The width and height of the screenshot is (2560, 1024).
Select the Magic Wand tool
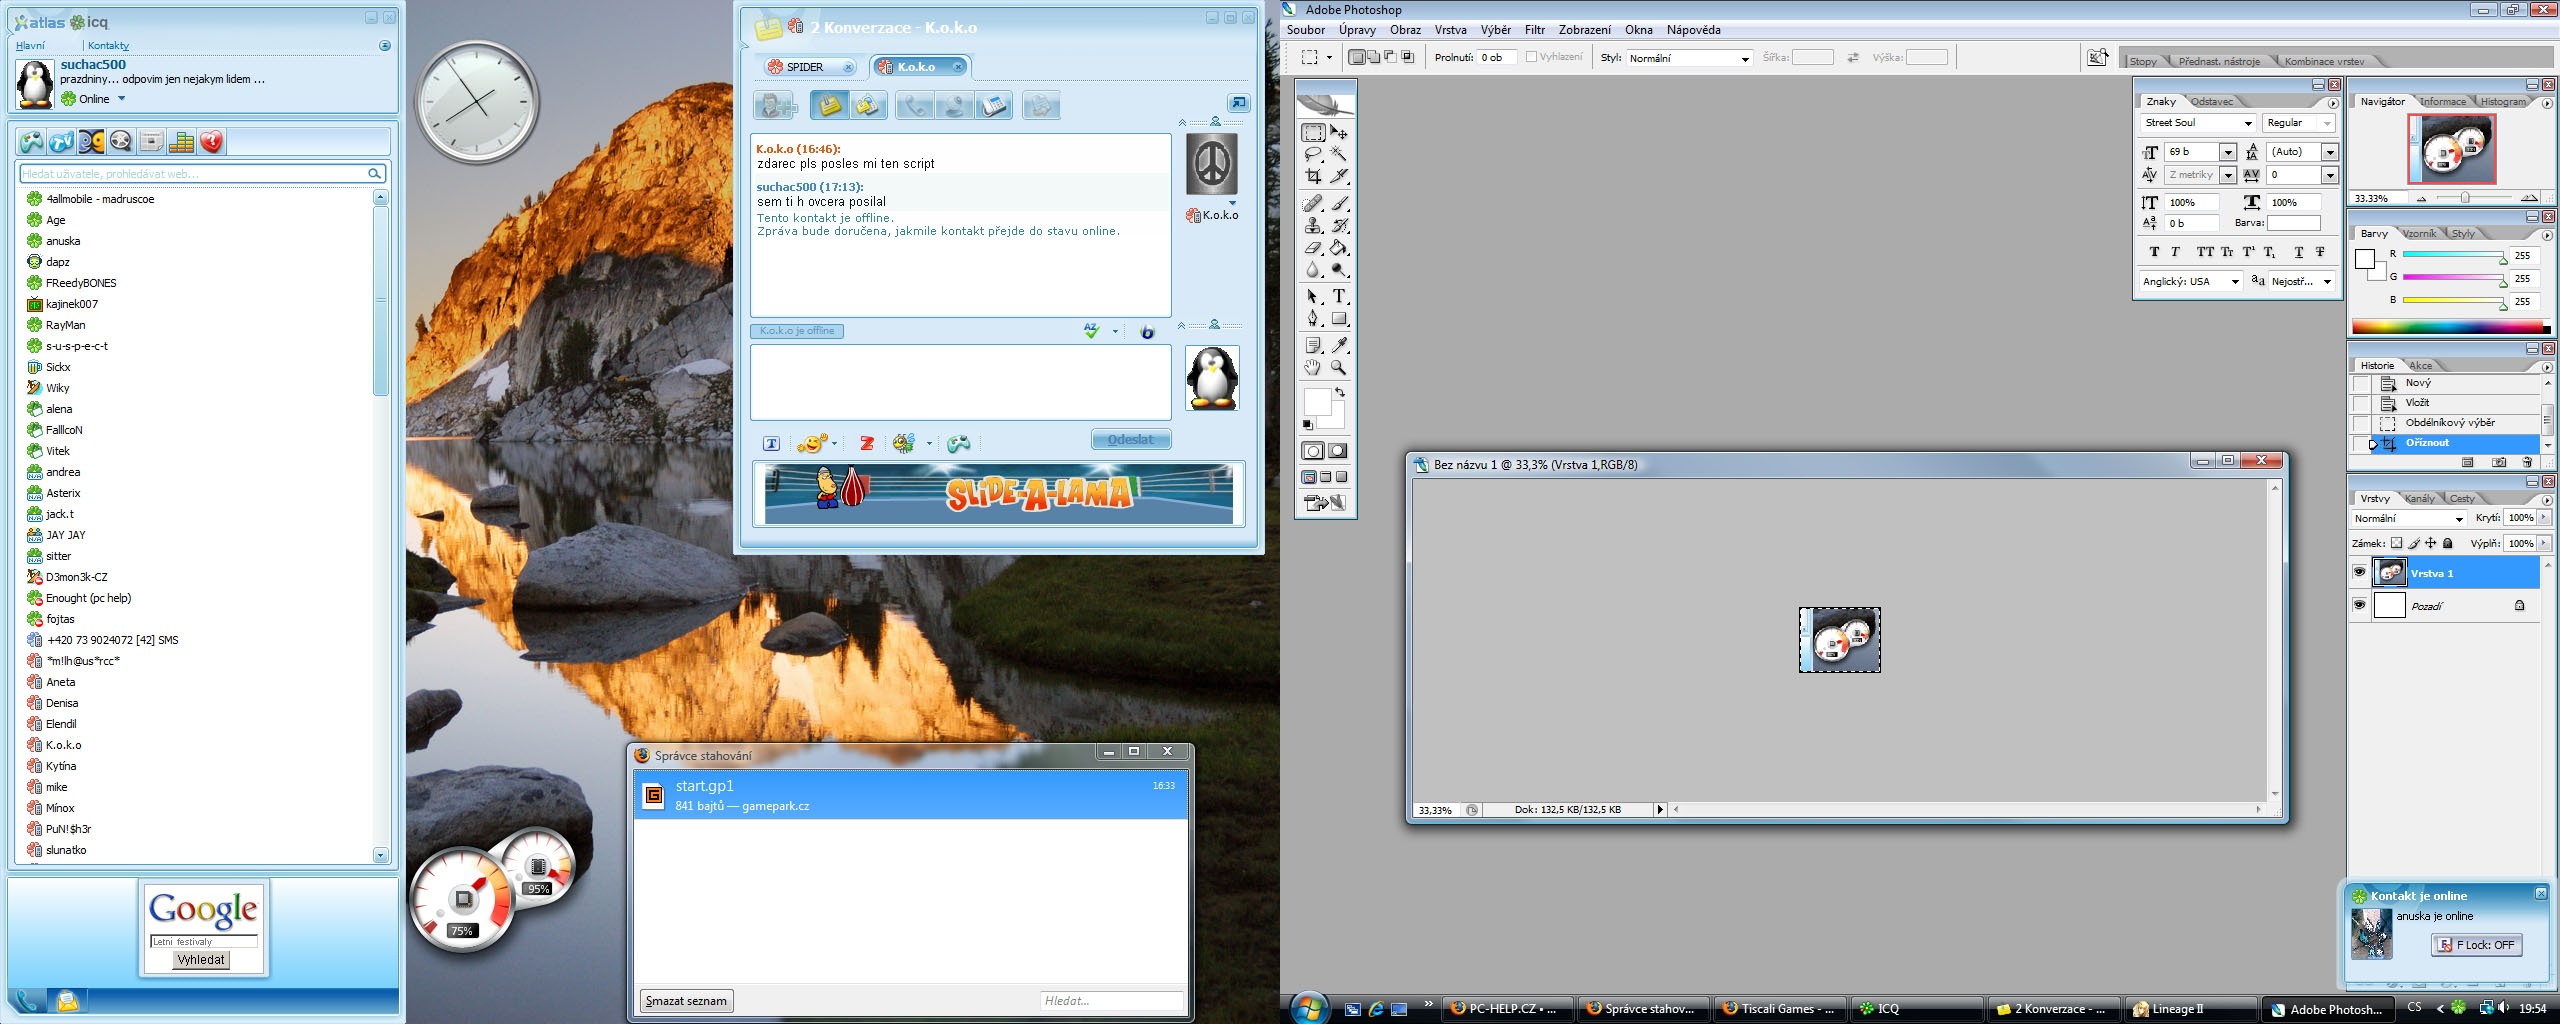[x=1338, y=154]
